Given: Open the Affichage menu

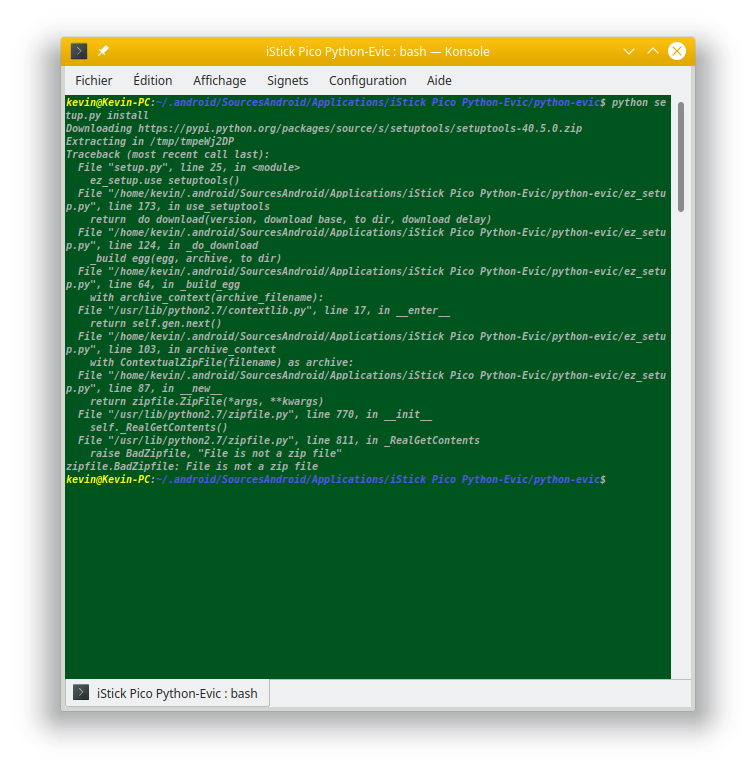Looking at the screenshot, I should pyautogui.click(x=220, y=80).
